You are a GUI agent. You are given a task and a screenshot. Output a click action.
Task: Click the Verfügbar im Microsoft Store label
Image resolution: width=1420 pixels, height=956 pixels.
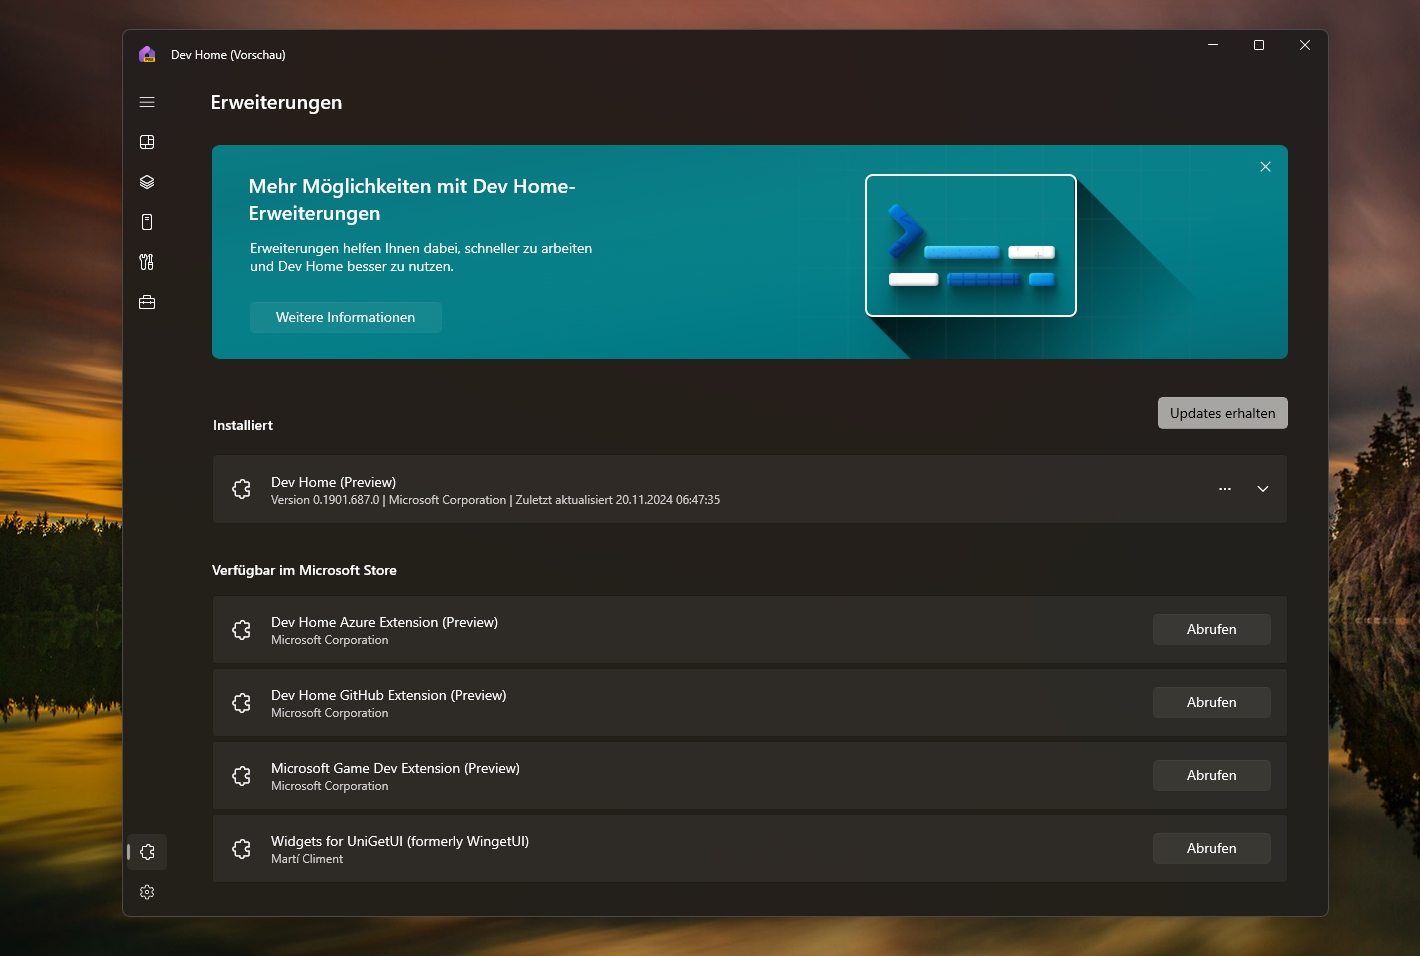click(x=304, y=570)
